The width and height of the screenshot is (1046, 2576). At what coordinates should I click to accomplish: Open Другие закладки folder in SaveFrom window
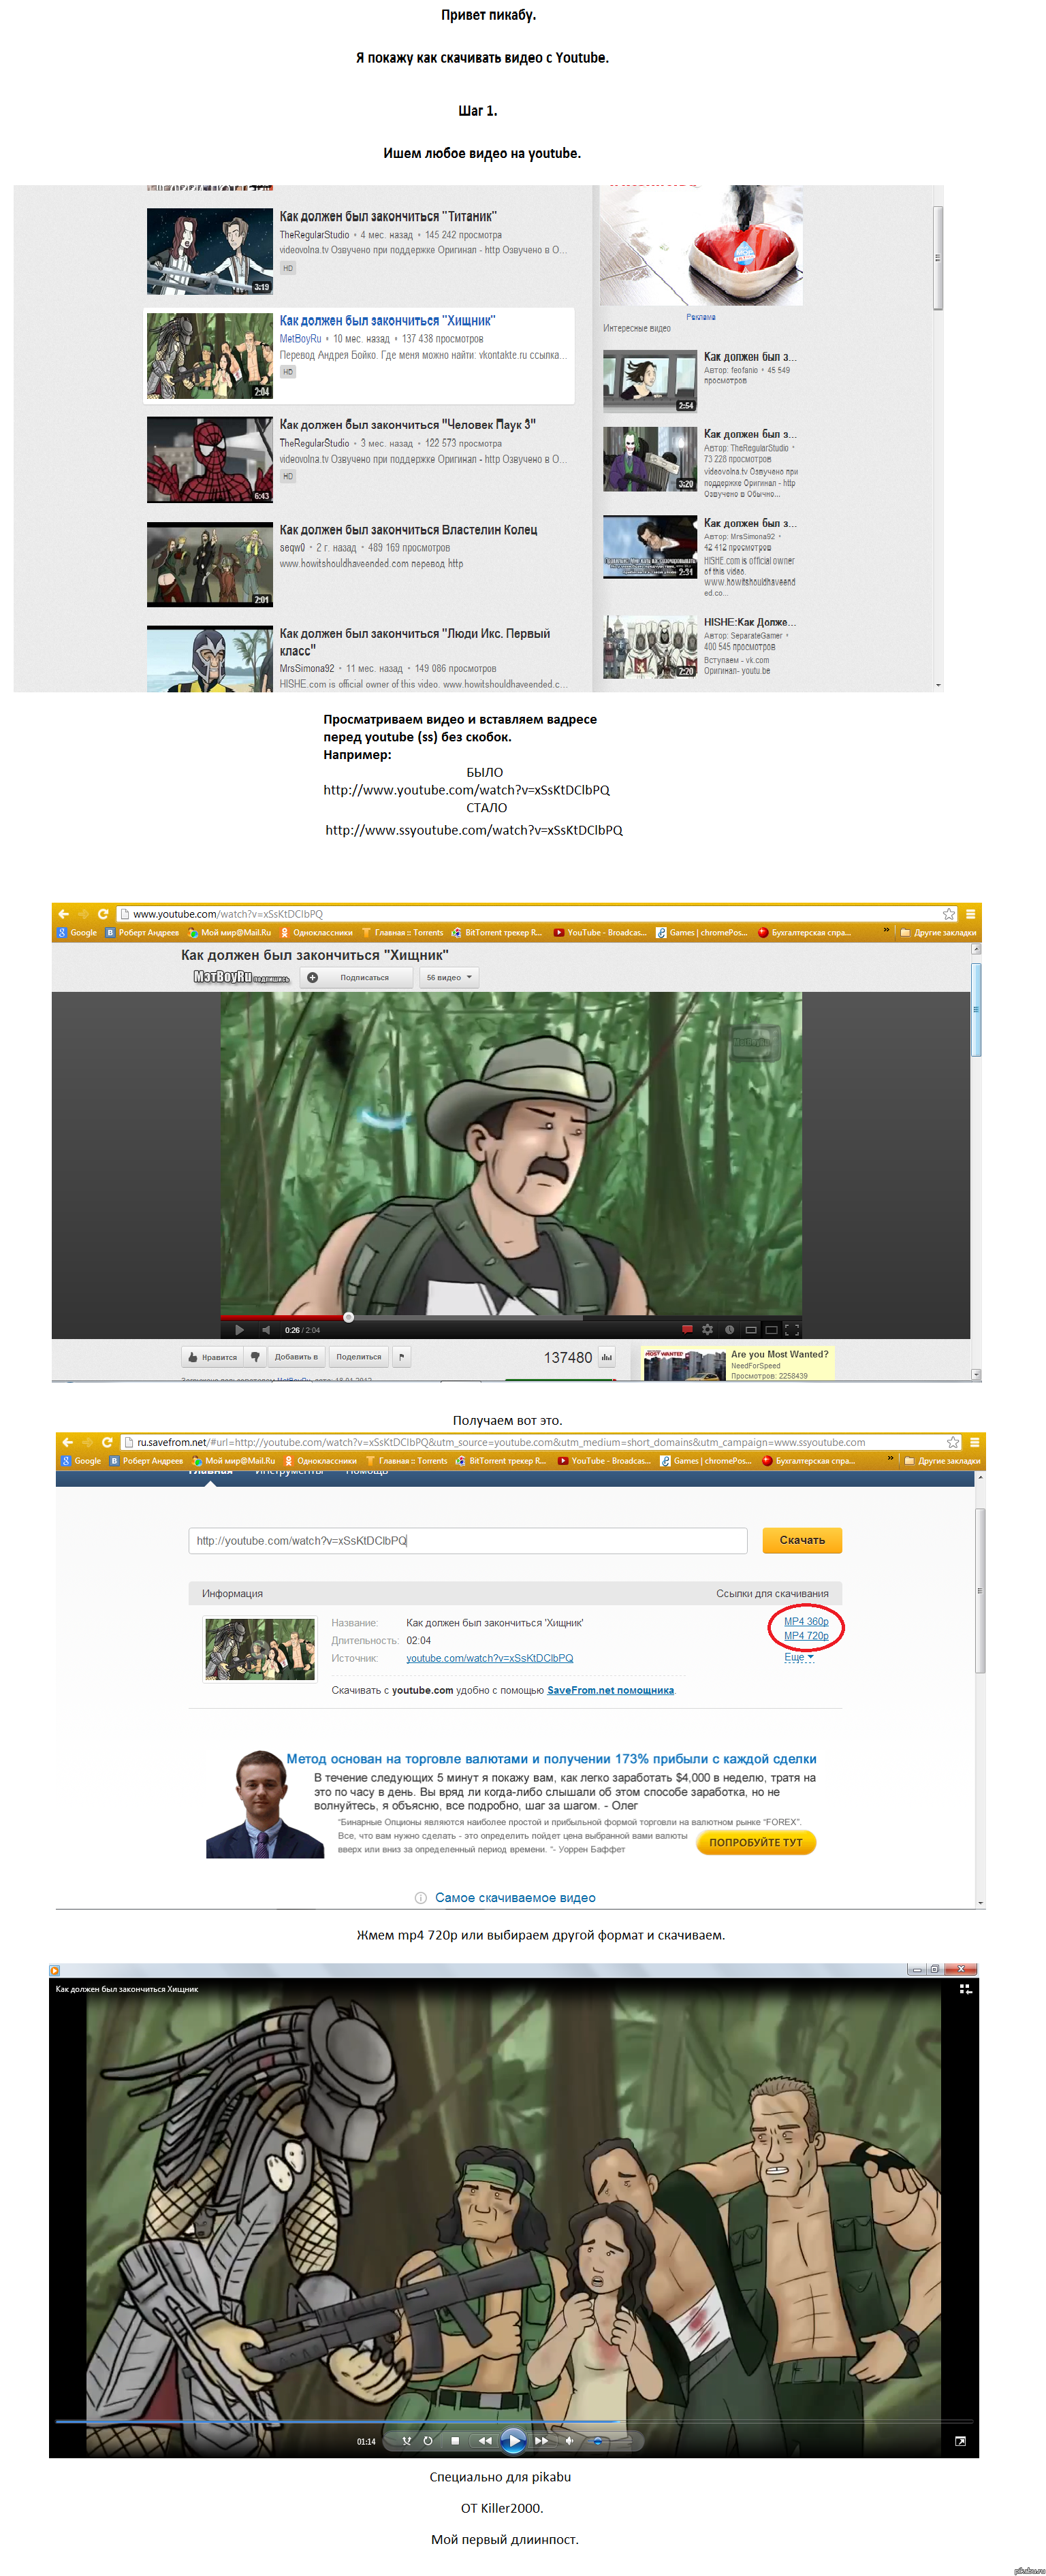click(x=942, y=1461)
